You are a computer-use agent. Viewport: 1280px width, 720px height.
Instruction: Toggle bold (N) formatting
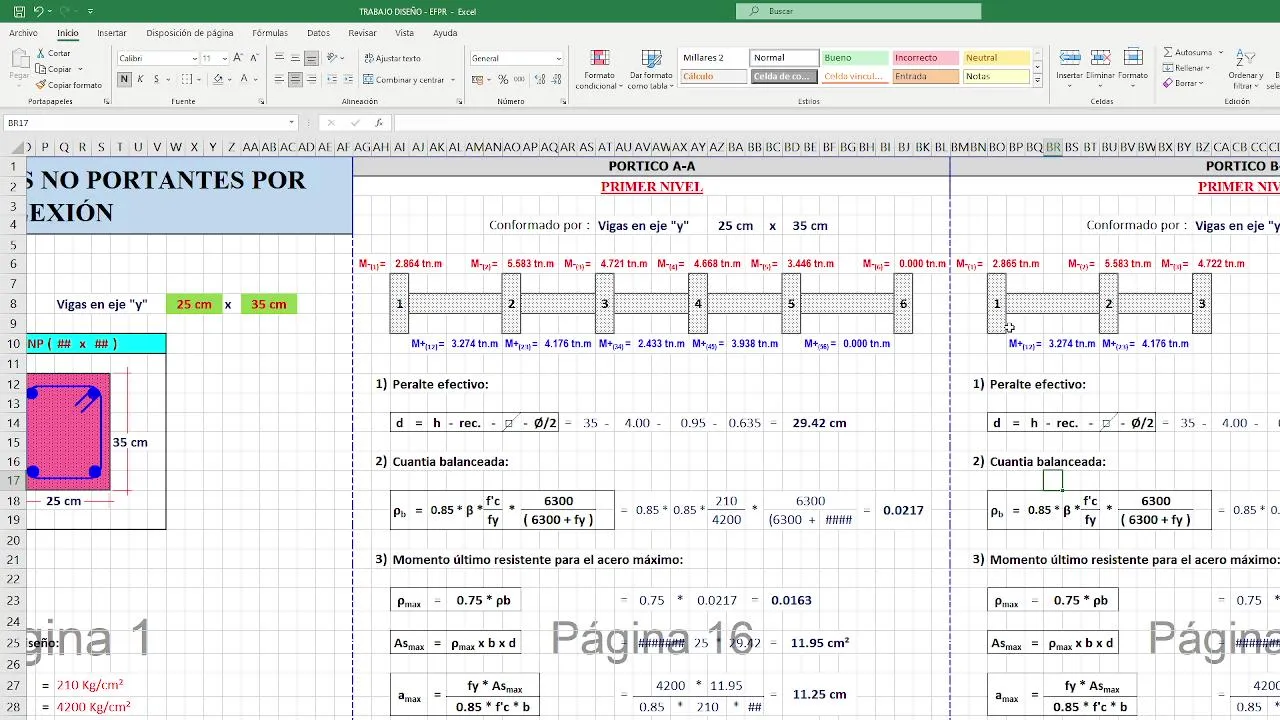[124, 79]
